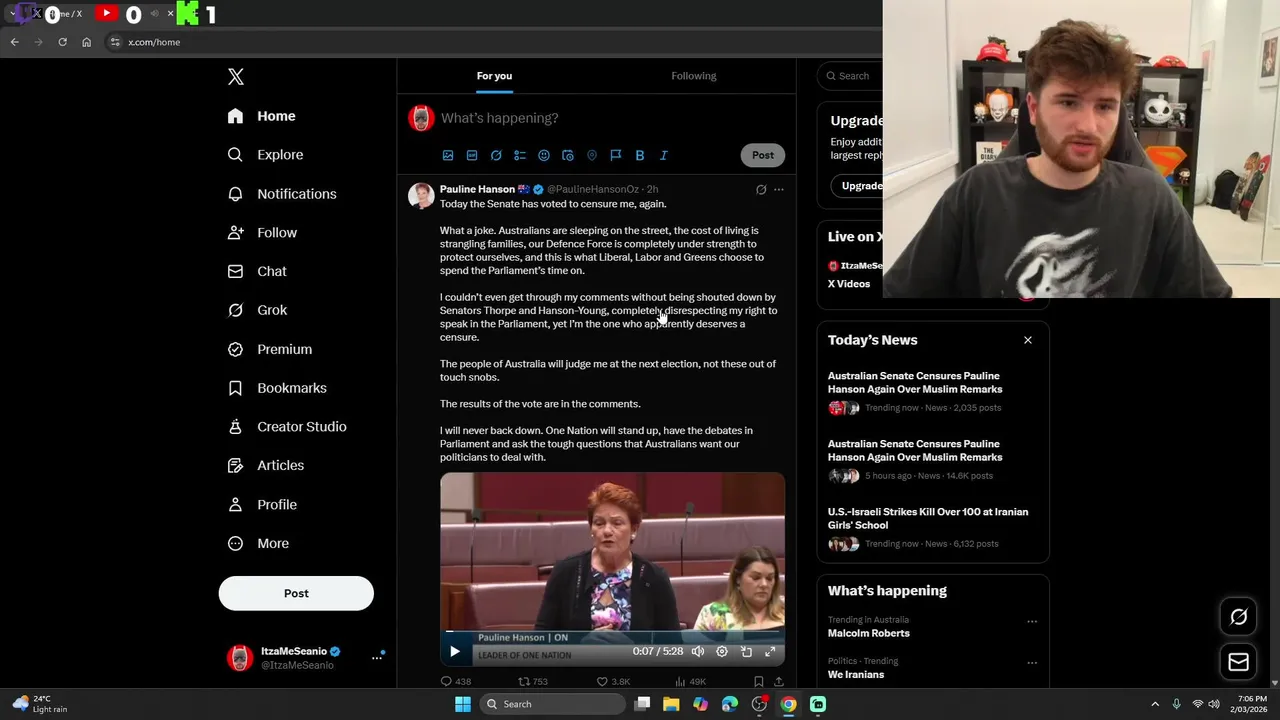Like the post with 3.8K likes
This screenshot has height=720, width=1280.
click(613, 682)
